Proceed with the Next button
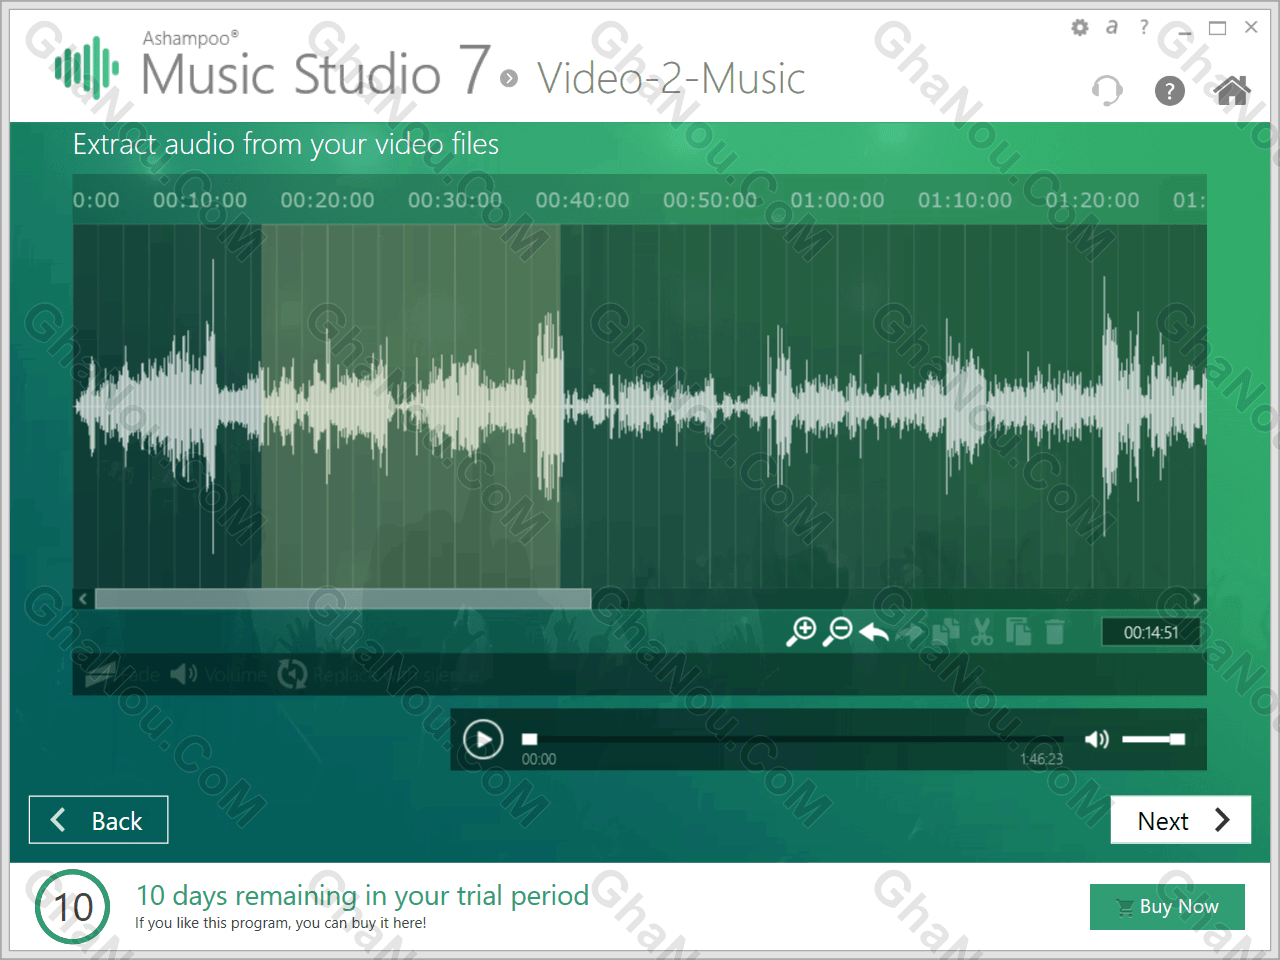This screenshot has height=960, width=1280. coord(1181,820)
